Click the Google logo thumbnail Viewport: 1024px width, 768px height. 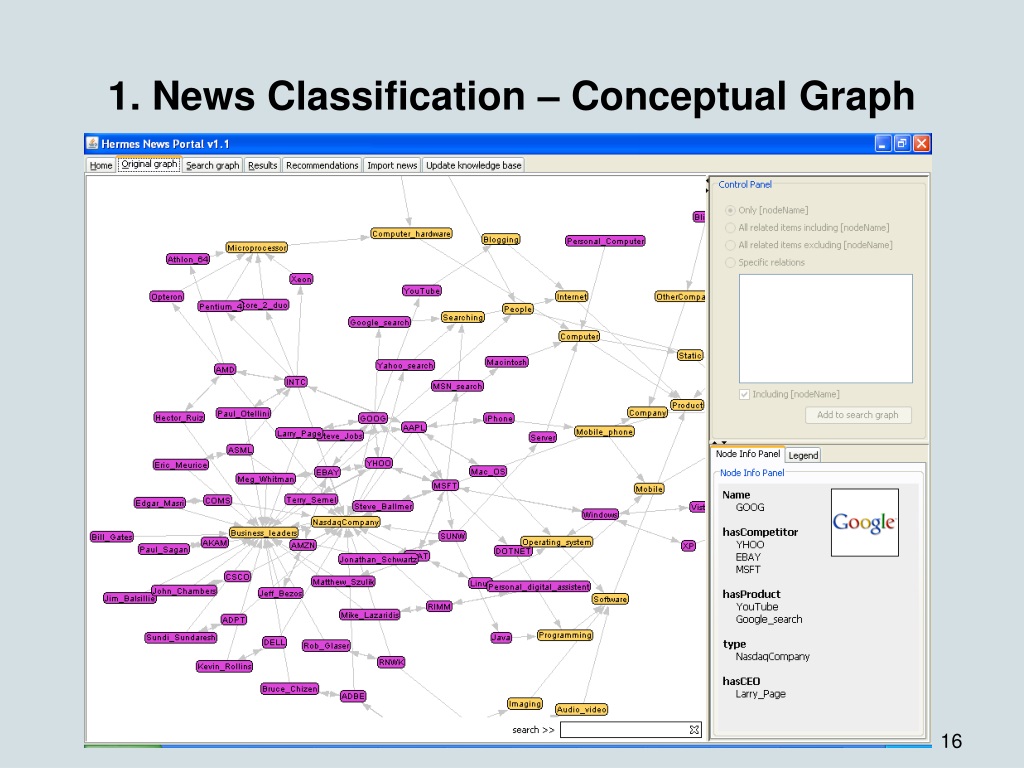pos(865,522)
